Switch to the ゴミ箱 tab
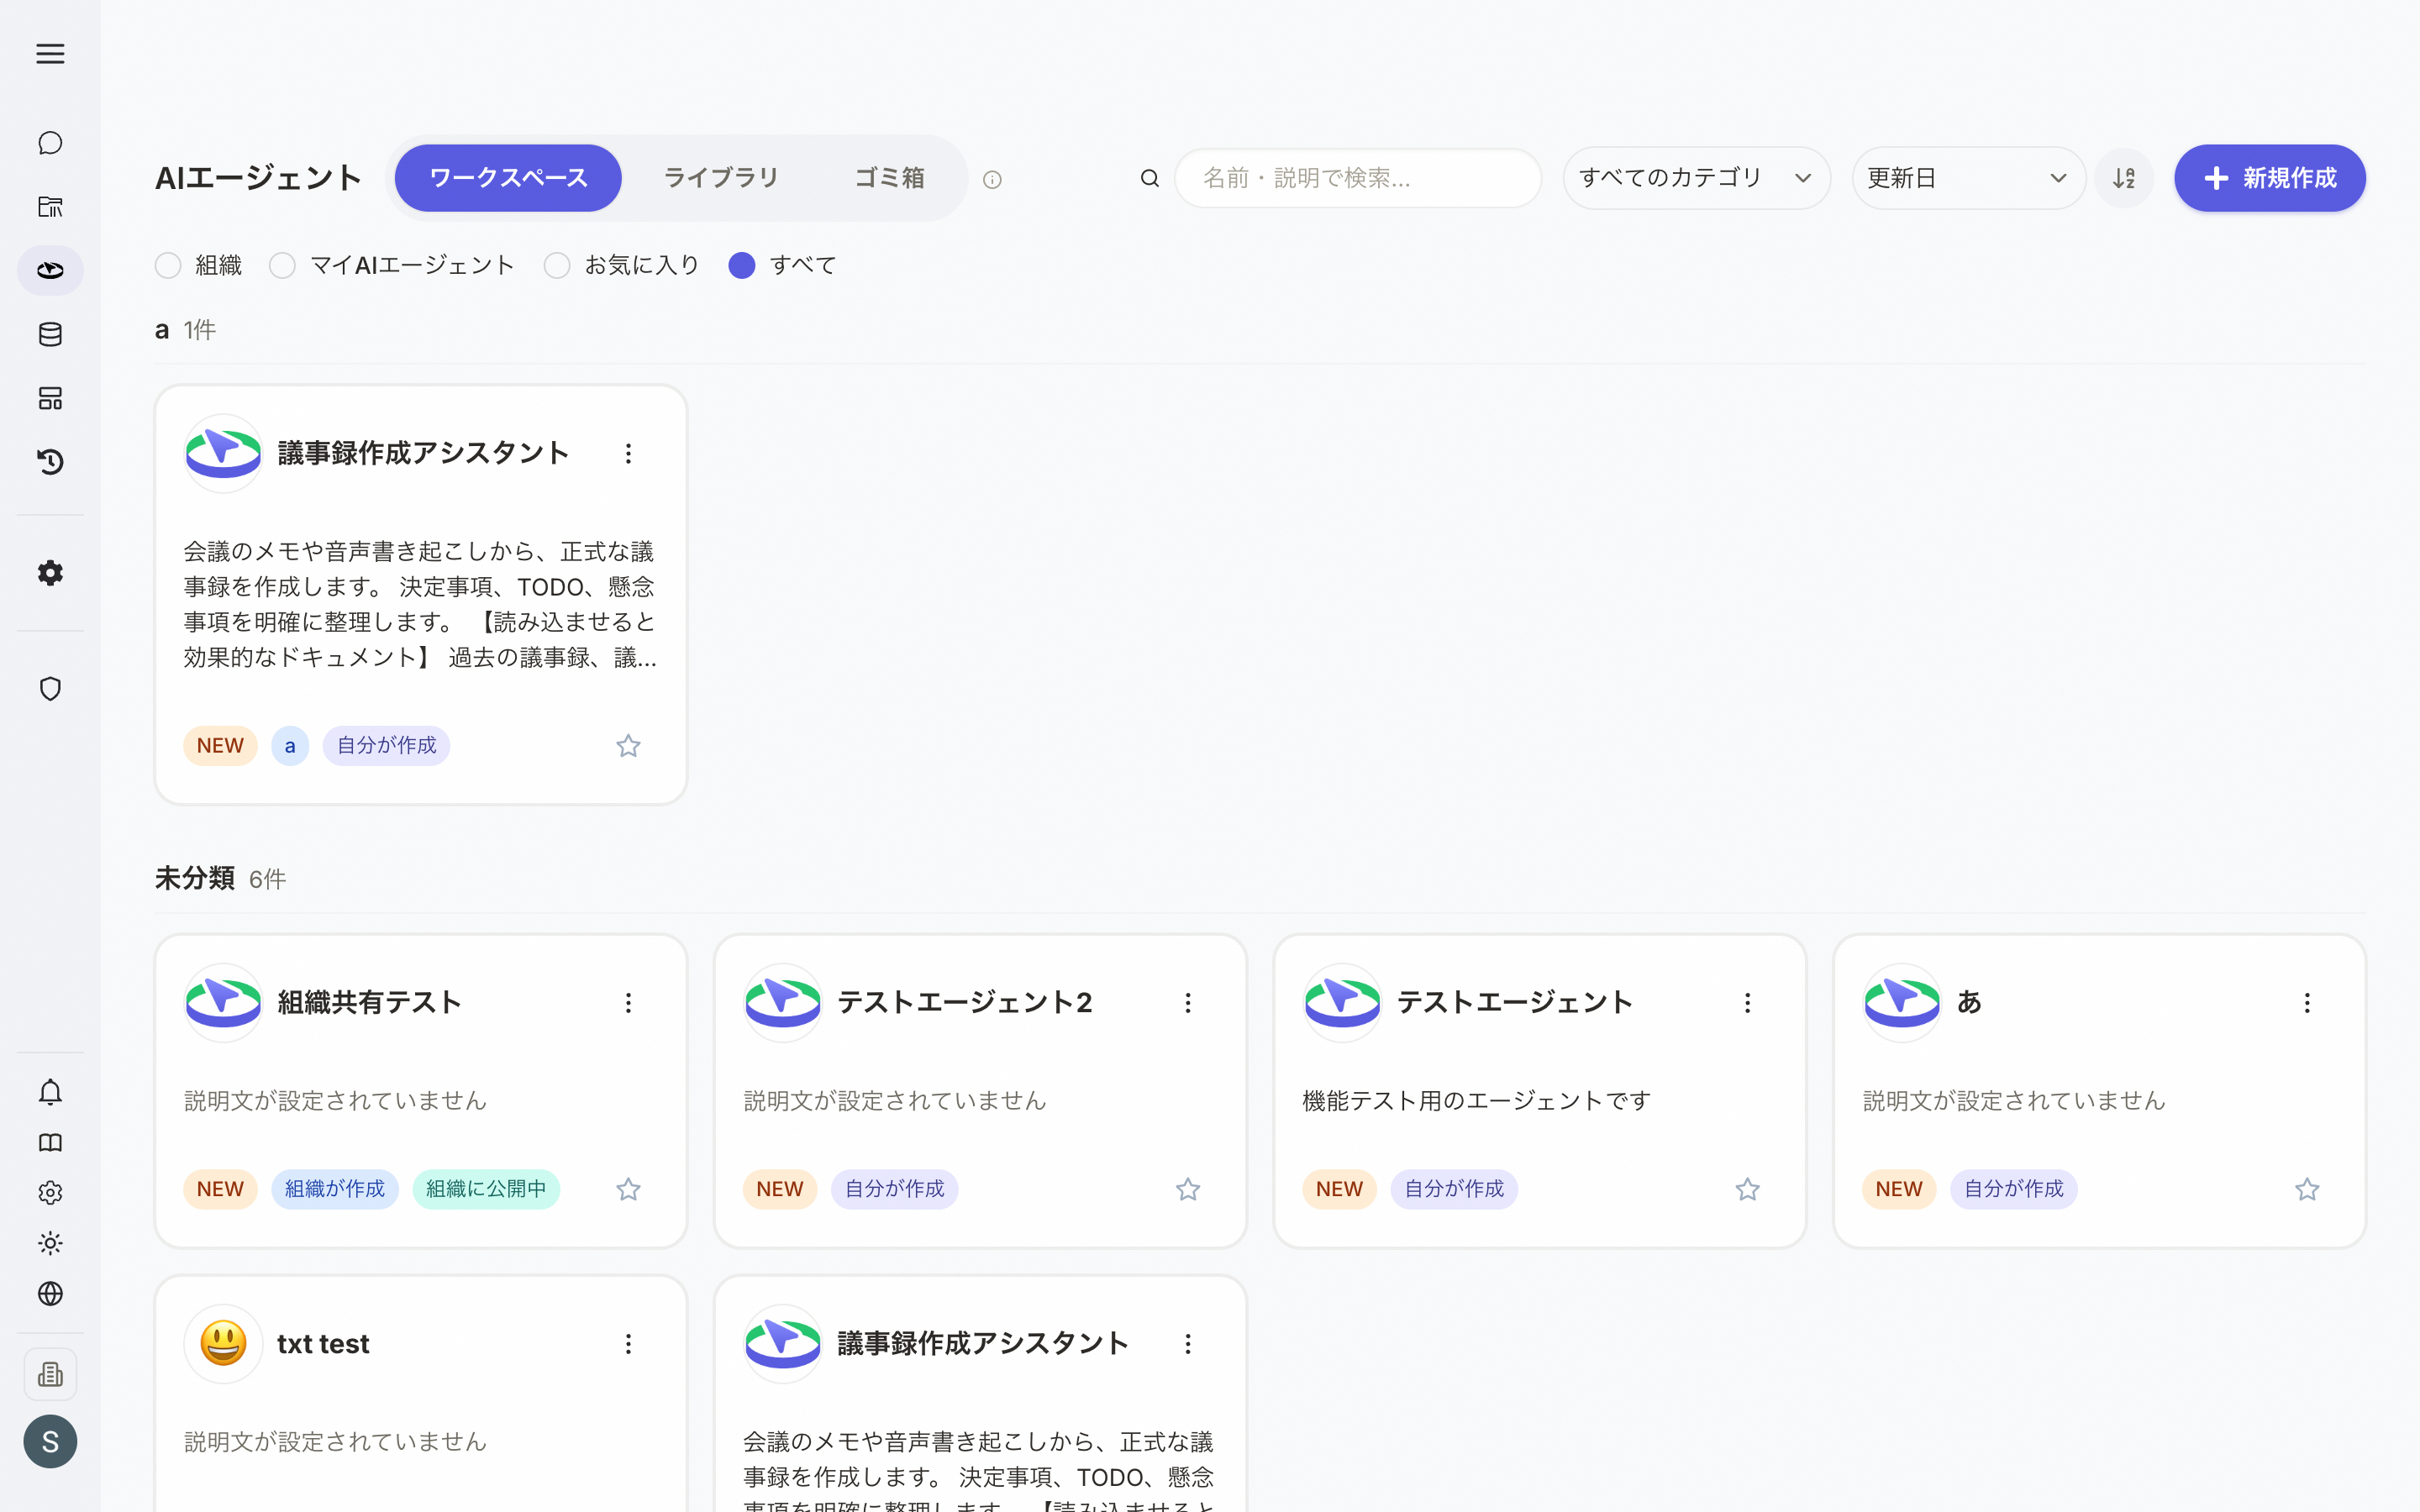The image size is (2420, 1512). pyautogui.click(x=889, y=178)
